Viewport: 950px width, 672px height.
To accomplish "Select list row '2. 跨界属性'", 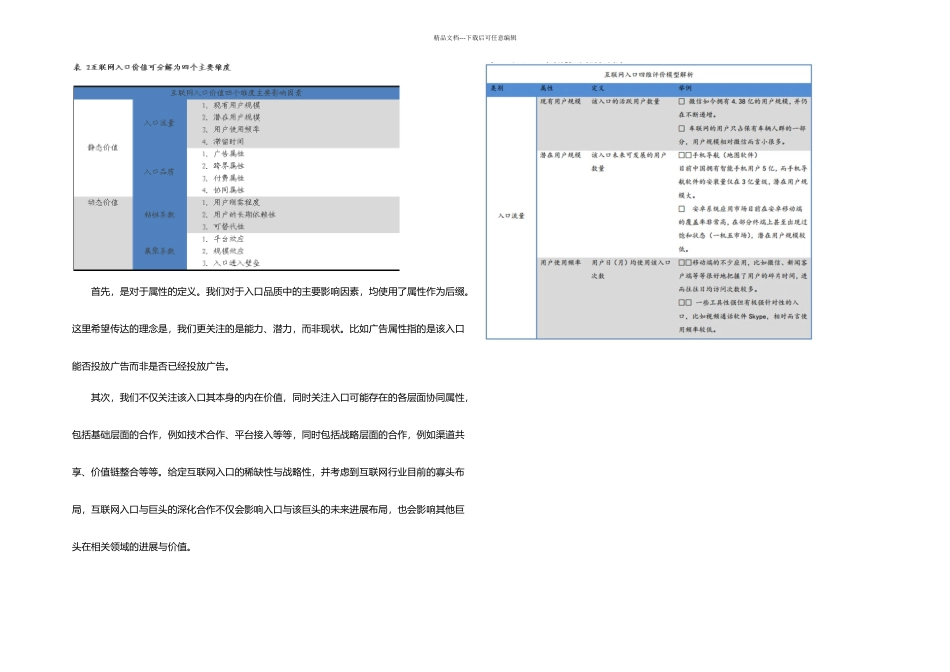I will [223, 166].
